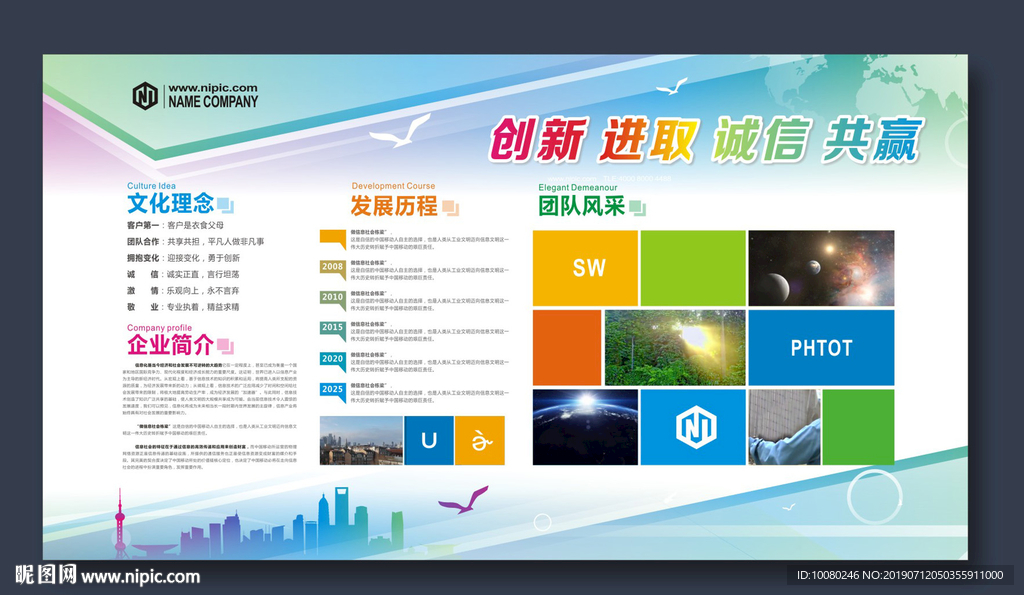
Task: Select the 企业简介 heading
Action: [x=170, y=345]
